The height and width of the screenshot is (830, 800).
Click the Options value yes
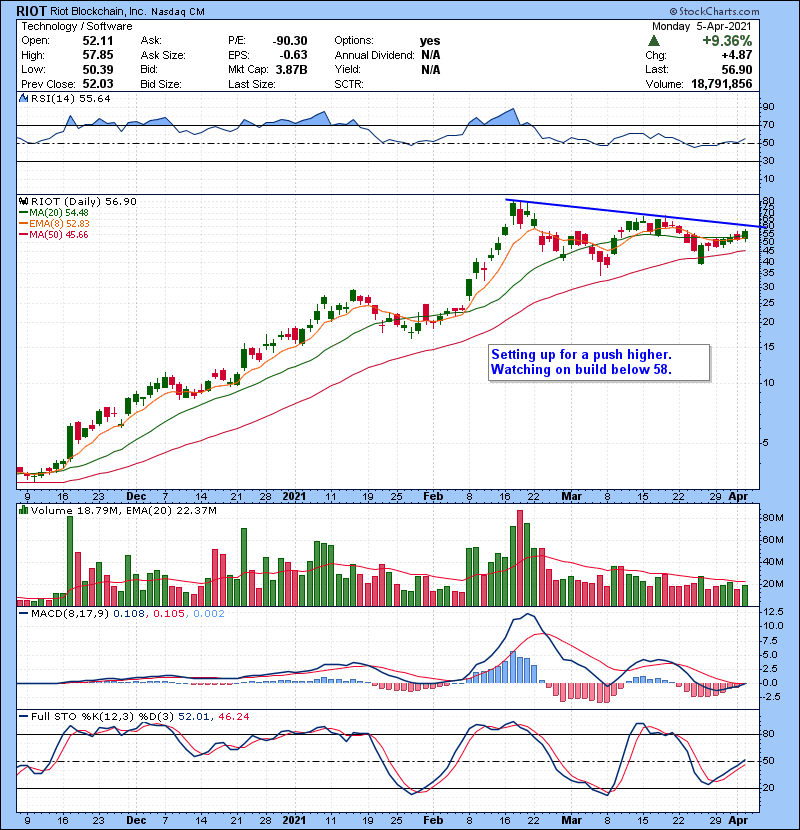pos(430,41)
